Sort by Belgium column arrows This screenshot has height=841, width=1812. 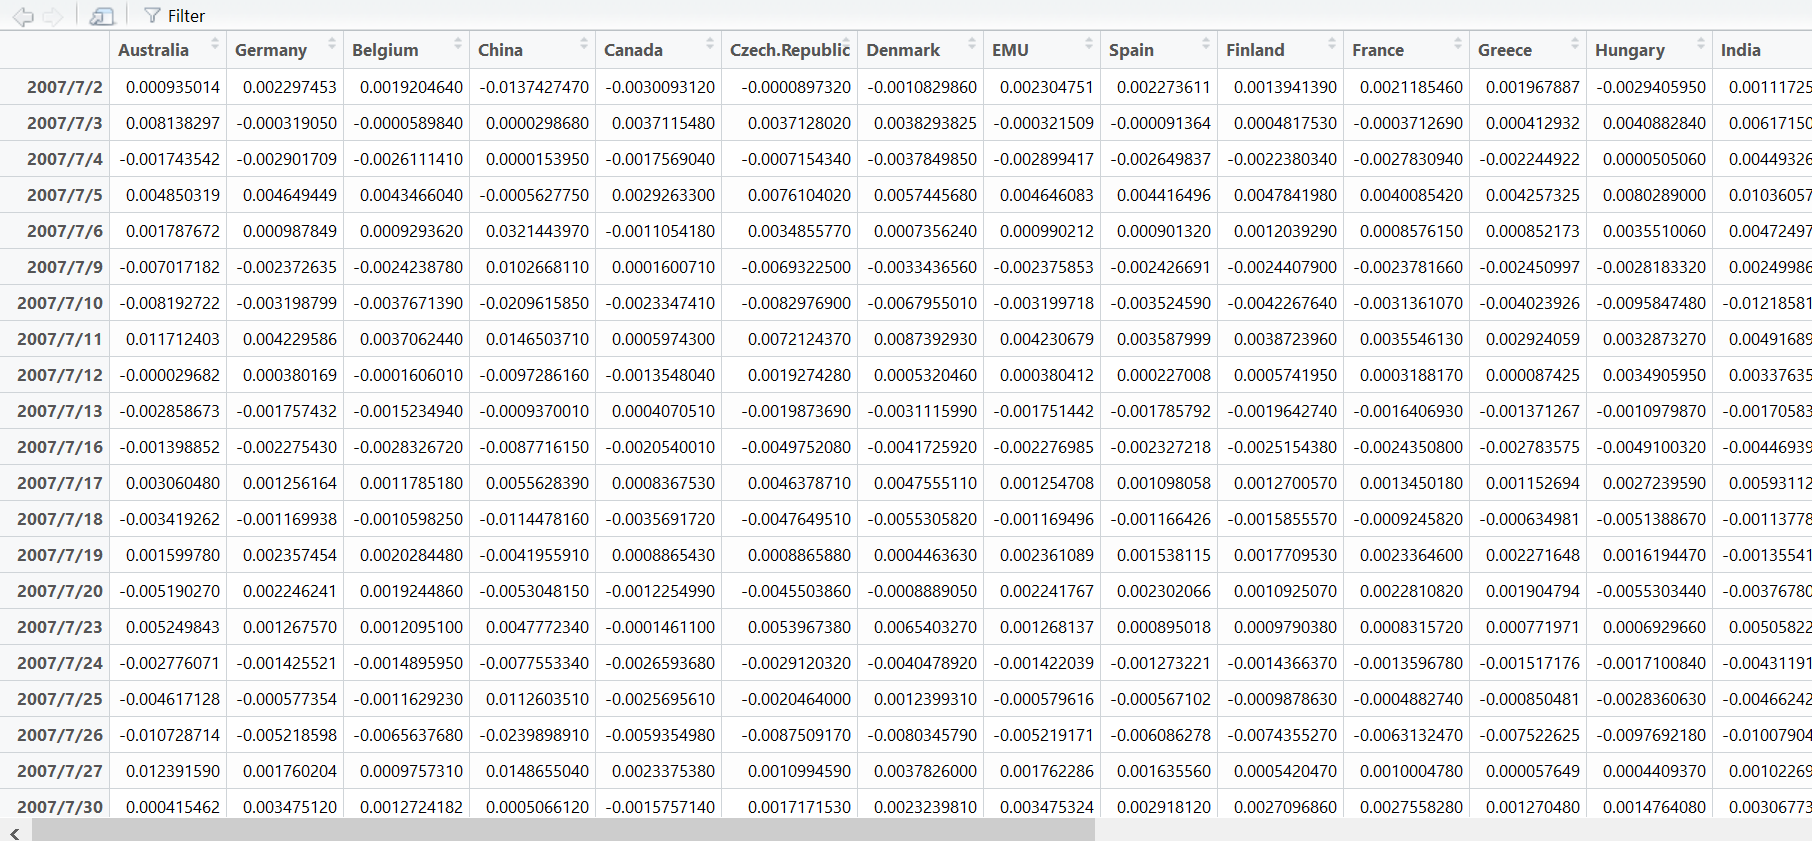click(x=457, y=45)
